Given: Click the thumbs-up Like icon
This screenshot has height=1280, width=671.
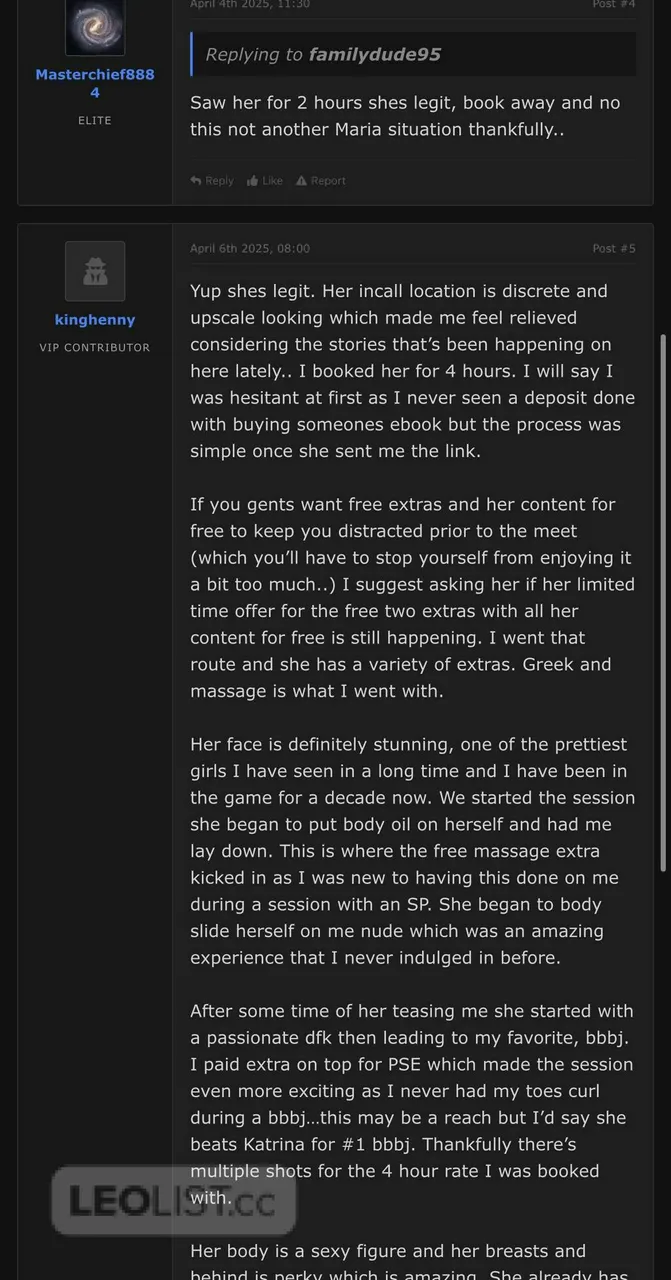Looking at the screenshot, I should tap(253, 181).
